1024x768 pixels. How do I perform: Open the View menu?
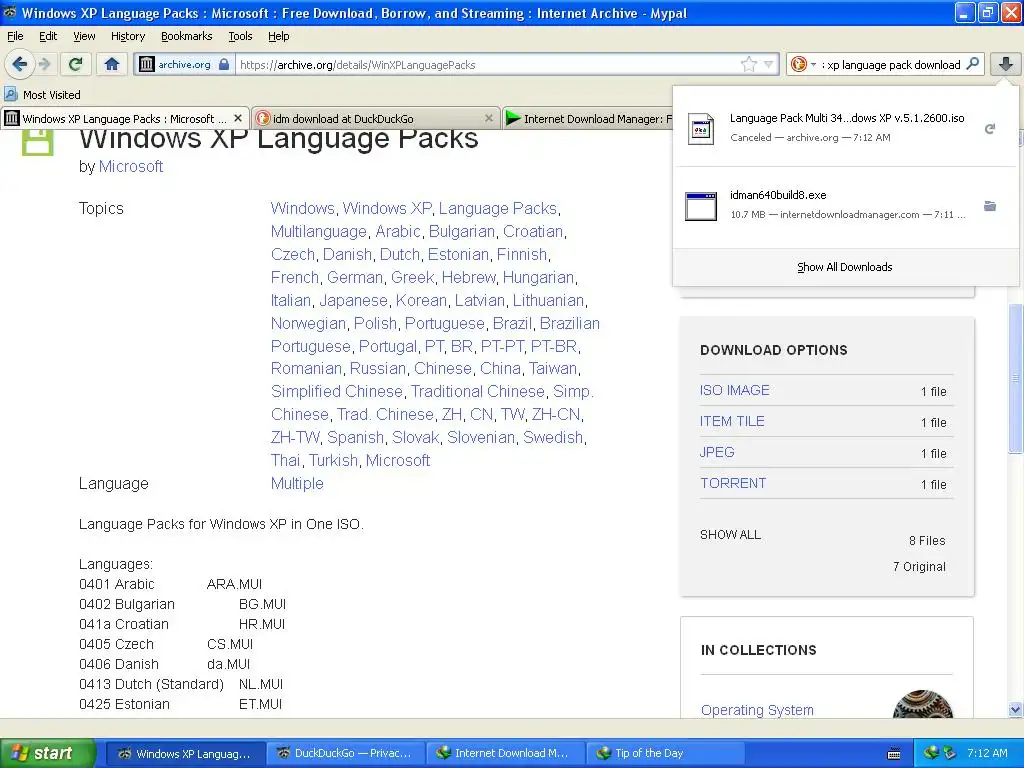pyautogui.click(x=84, y=36)
